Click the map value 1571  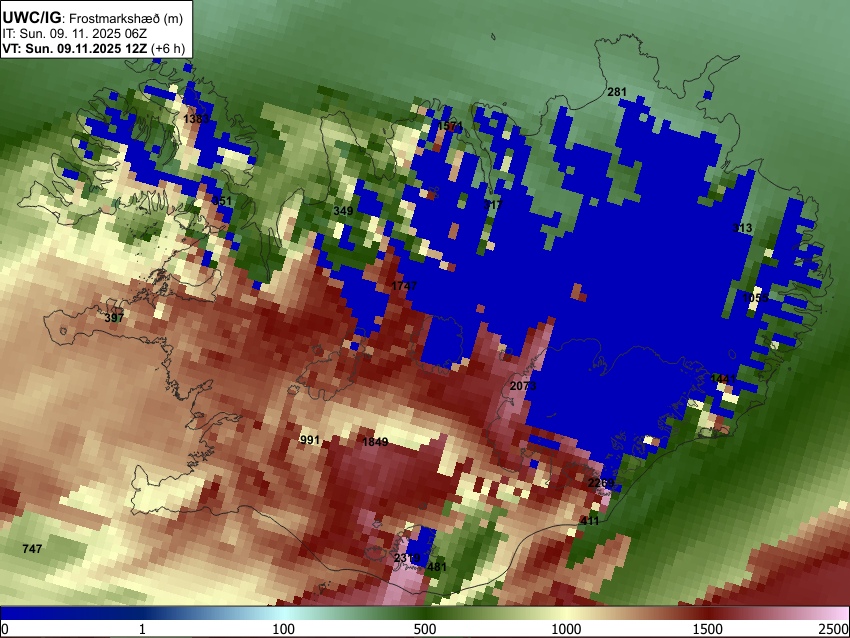coord(450,126)
